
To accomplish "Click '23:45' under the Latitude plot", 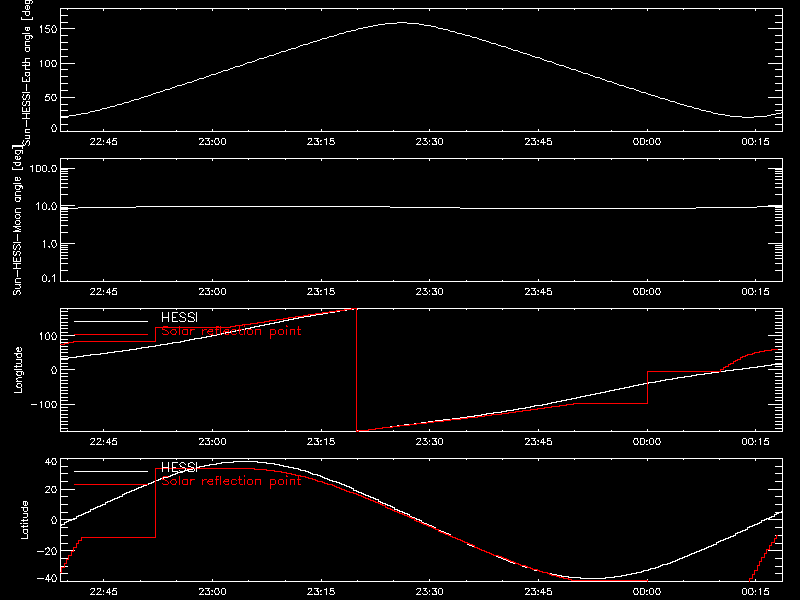I will tap(538, 592).
